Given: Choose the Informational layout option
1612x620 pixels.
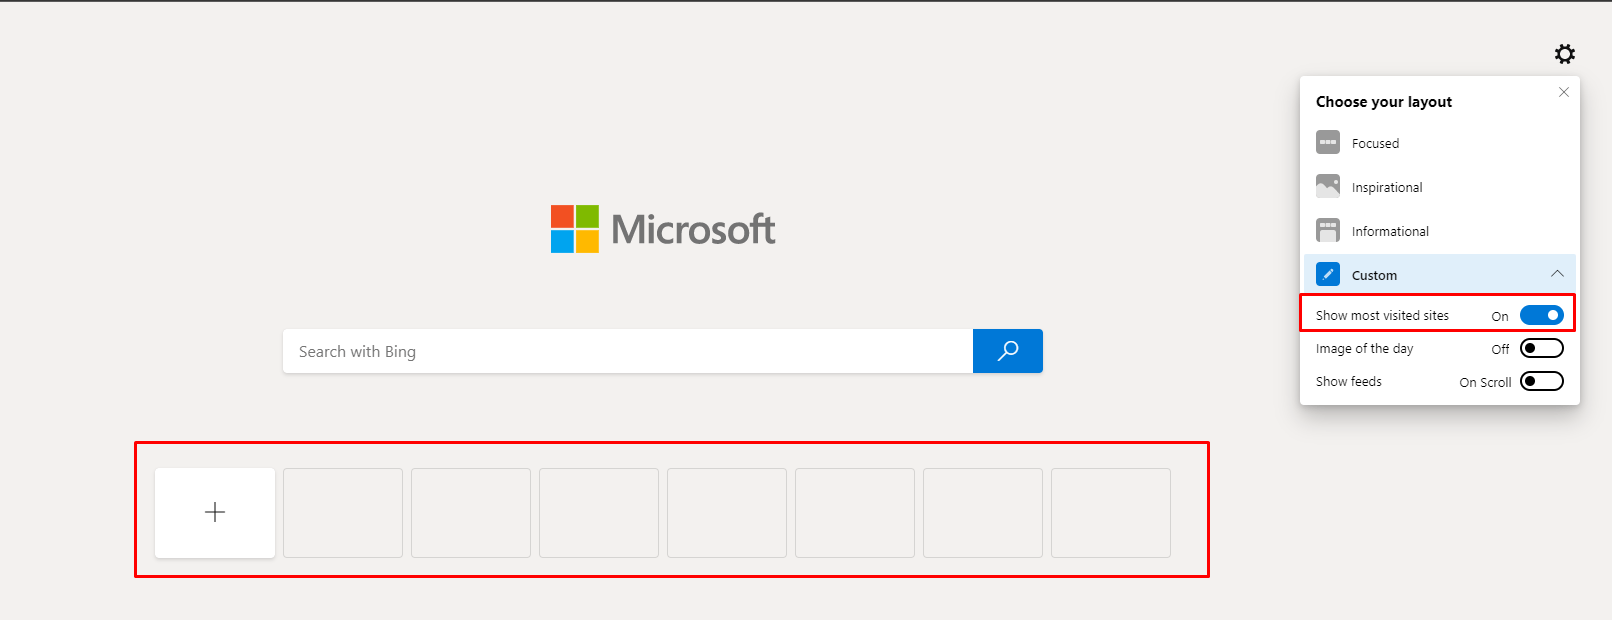Looking at the screenshot, I should (x=1390, y=231).
